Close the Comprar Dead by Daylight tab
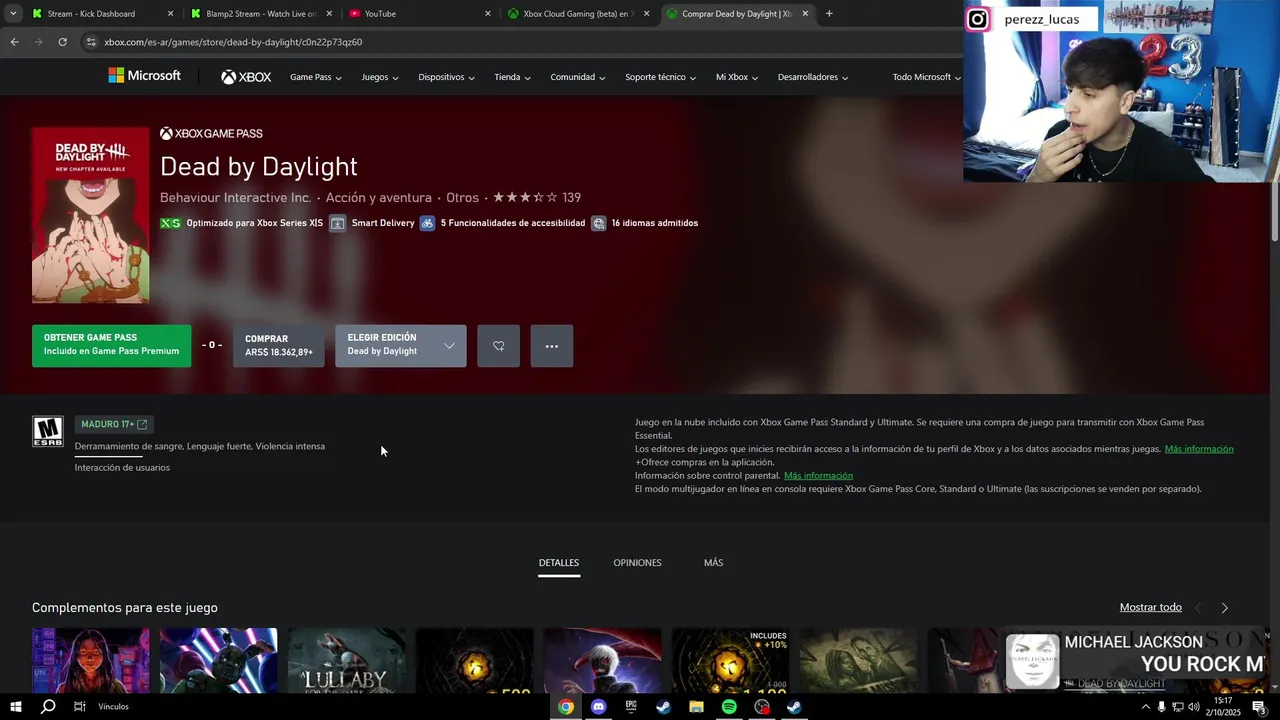Screen dimensions: 1280x720 pos(805,14)
